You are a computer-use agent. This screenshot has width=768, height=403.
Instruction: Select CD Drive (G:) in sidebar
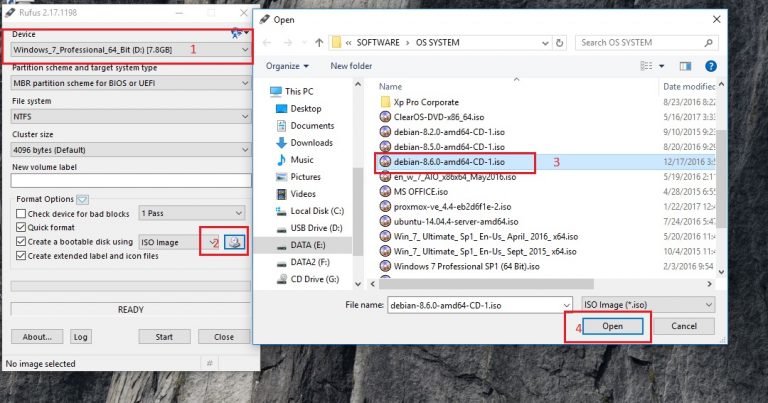click(x=308, y=279)
